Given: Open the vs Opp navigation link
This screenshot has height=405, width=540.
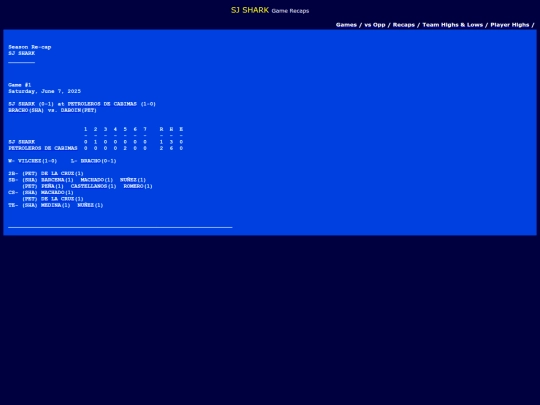Looking at the screenshot, I should [375, 25].
